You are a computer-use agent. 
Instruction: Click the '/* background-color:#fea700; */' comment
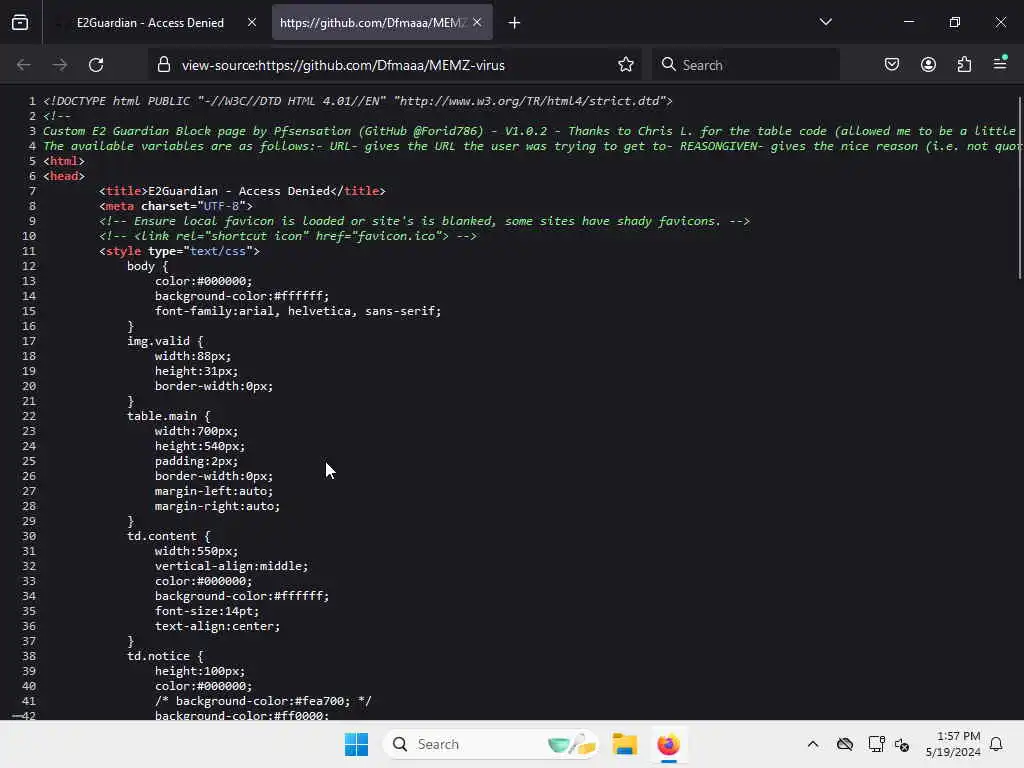263,701
